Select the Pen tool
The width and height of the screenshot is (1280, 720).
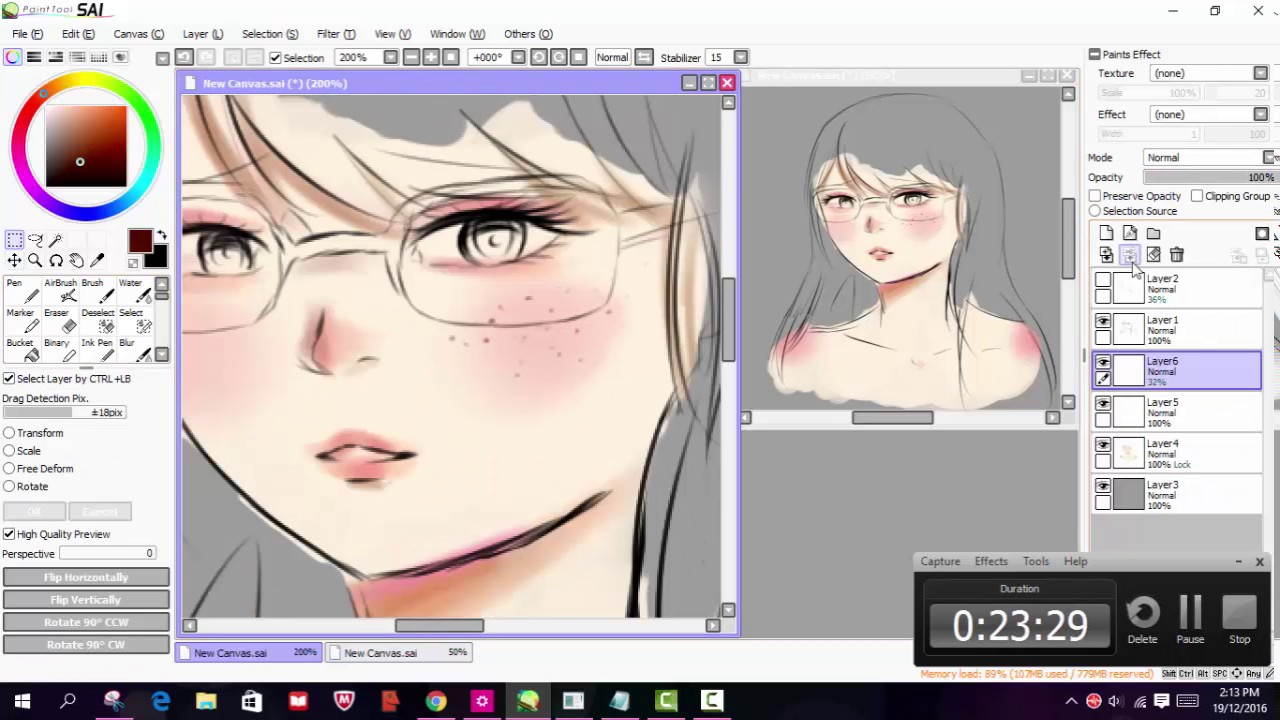click(21, 290)
